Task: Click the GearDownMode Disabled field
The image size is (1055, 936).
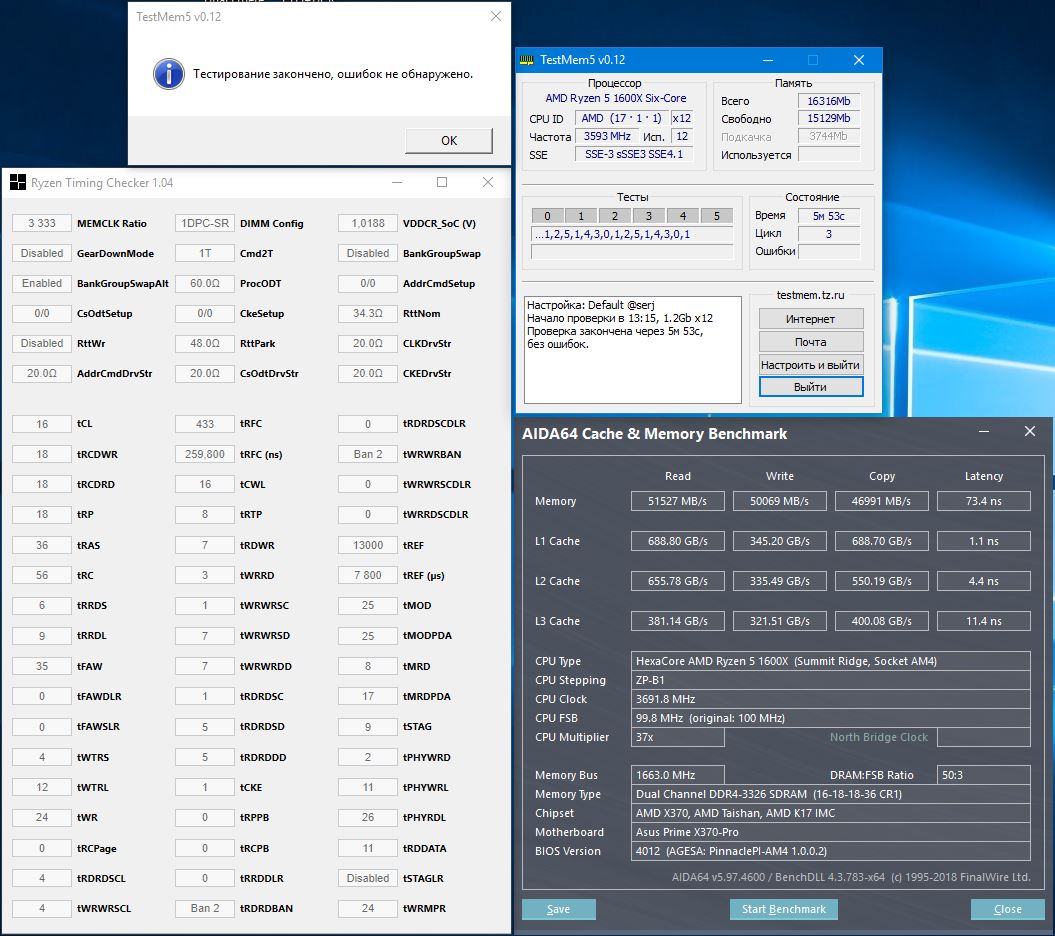Action: pyautogui.click(x=42, y=254)
